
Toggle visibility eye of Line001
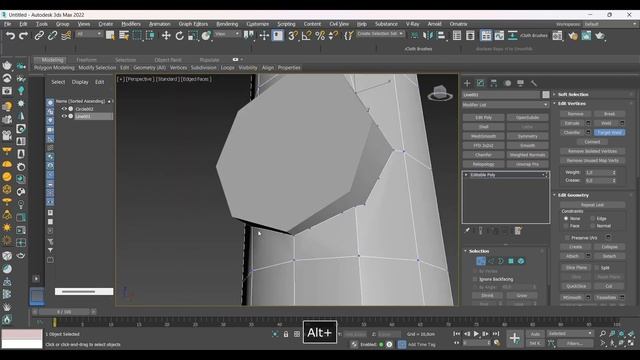click(64, 116)
